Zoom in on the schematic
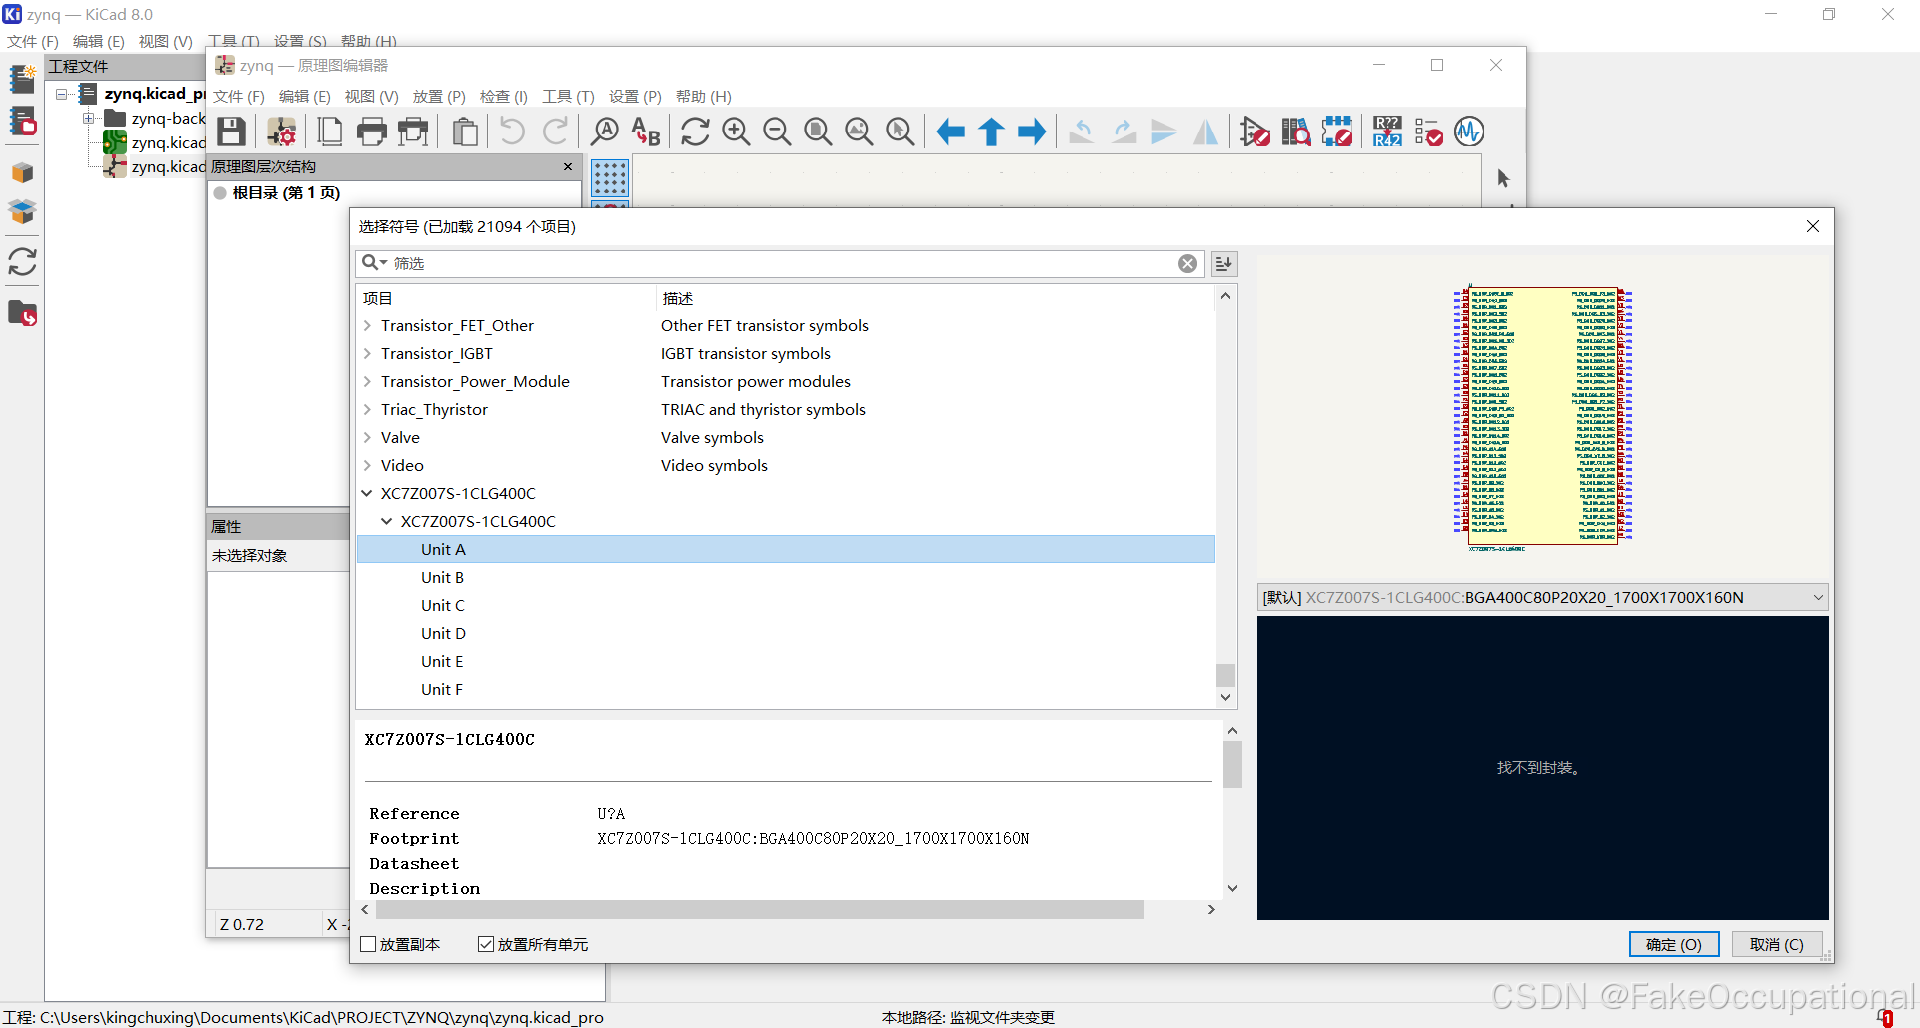 pyautogui.click(x=736, y=132)
